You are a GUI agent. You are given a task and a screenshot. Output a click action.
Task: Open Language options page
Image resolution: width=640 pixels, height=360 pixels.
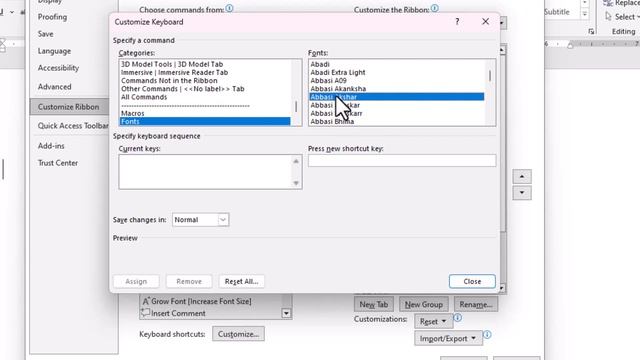[x=54, y=51]
